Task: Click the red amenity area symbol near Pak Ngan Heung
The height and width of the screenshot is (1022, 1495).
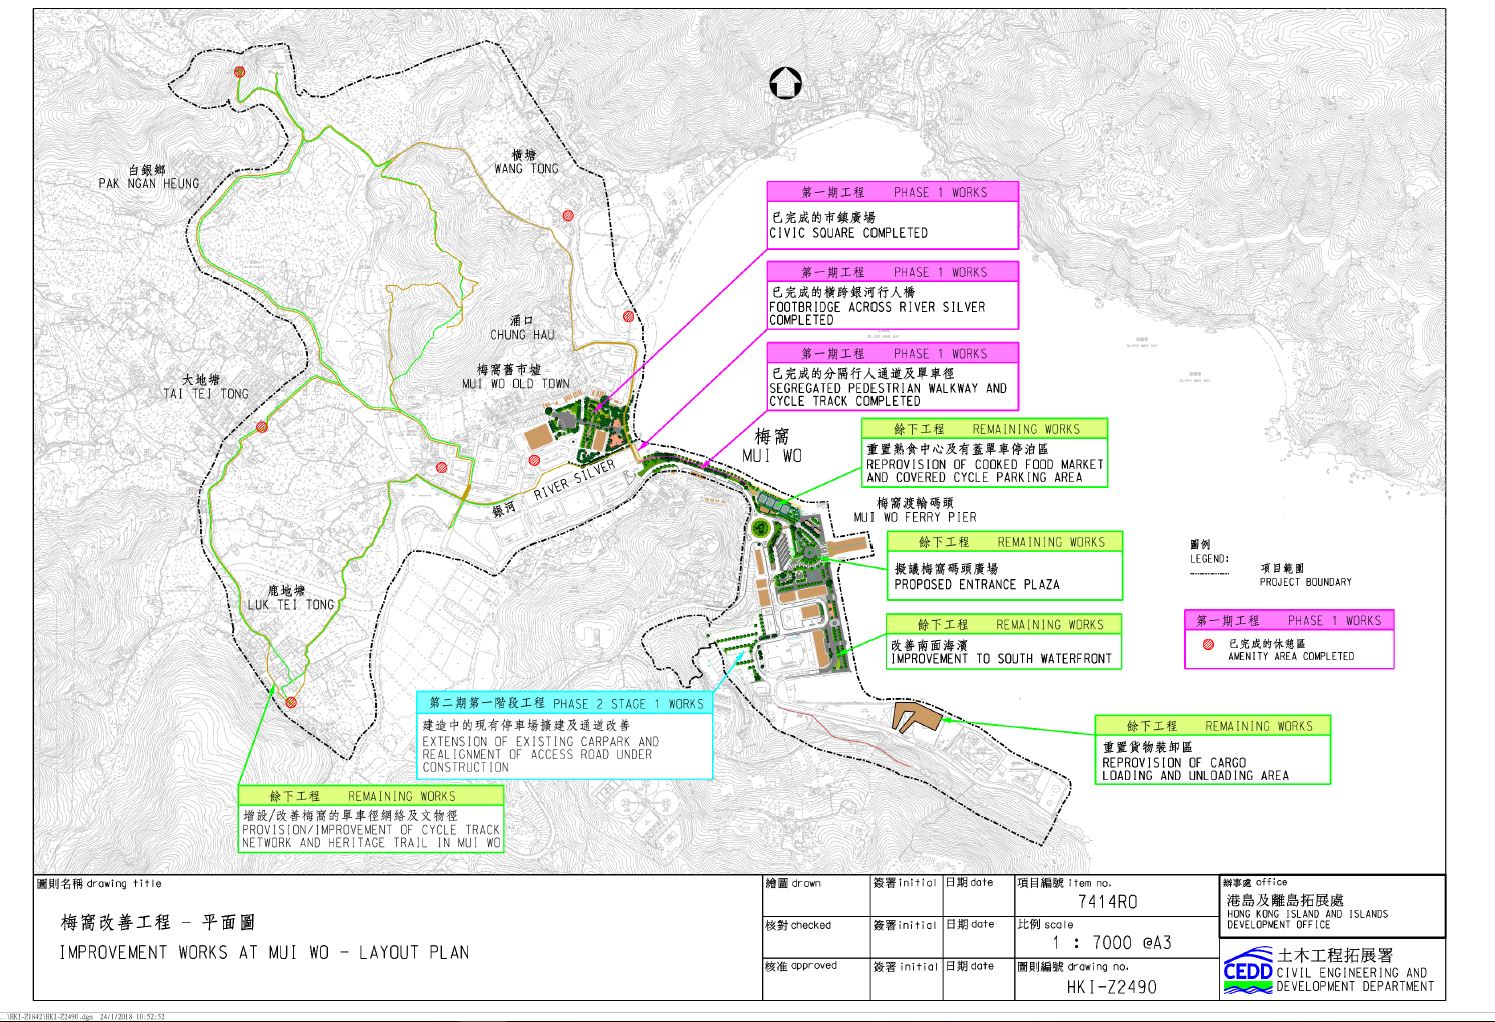Action: [x=238, y=71]
